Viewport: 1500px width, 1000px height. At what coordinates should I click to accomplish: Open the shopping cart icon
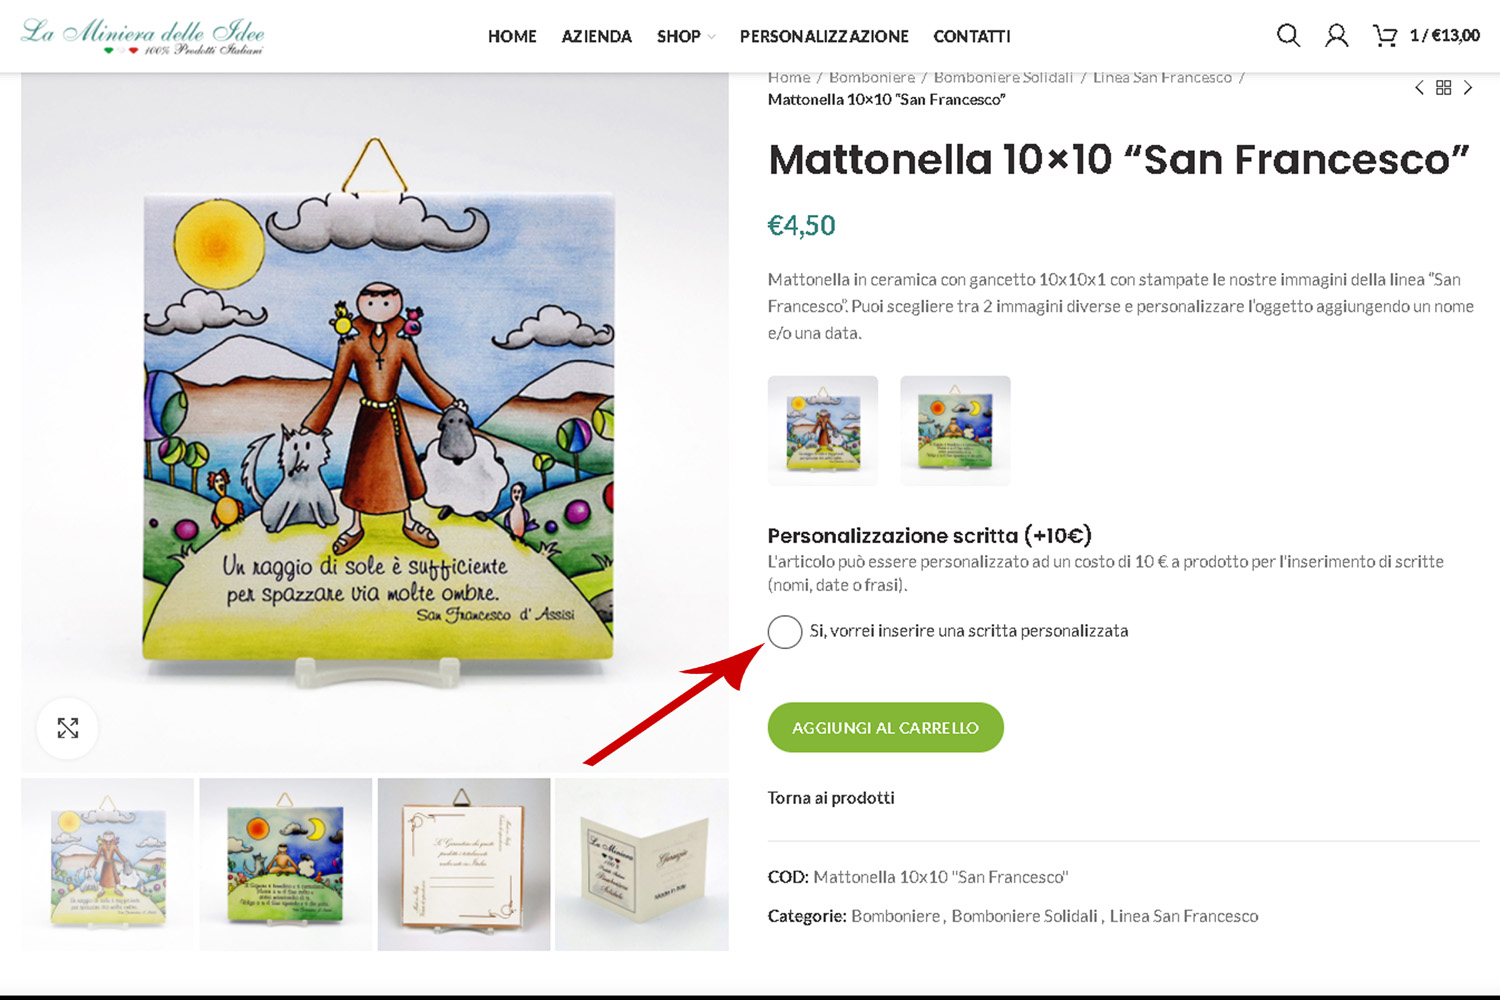pyautogui.click(x=1385, y=36)
